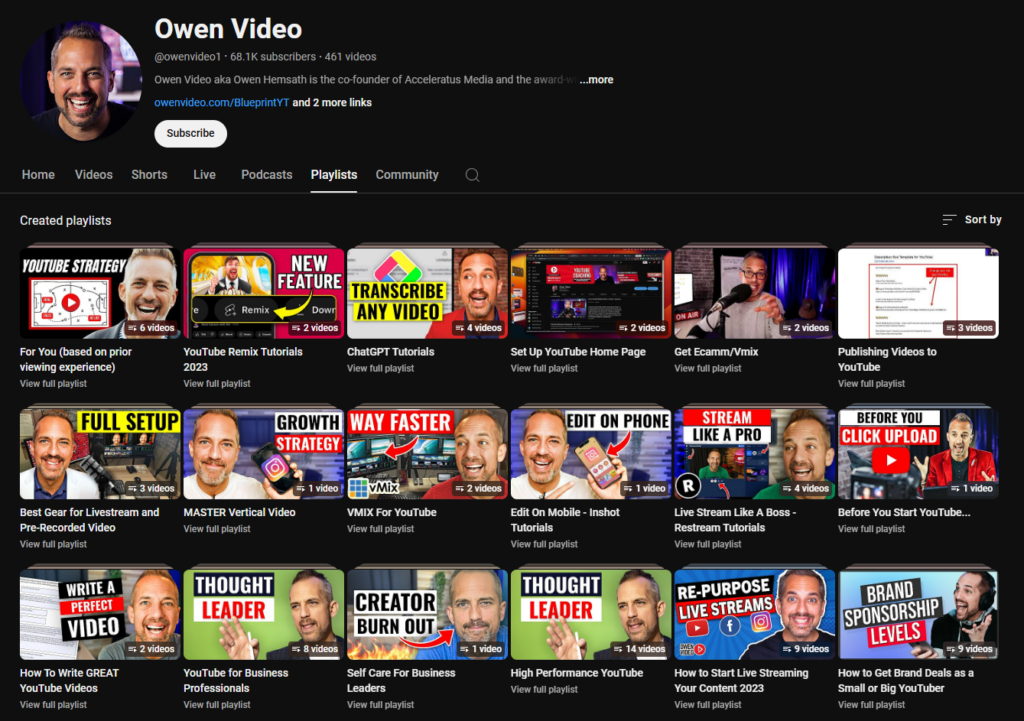Click the playlist count badge on ChatGPT Tutorials
The height and width of the screenshot is (721, 1024).
tap(480, 328)
